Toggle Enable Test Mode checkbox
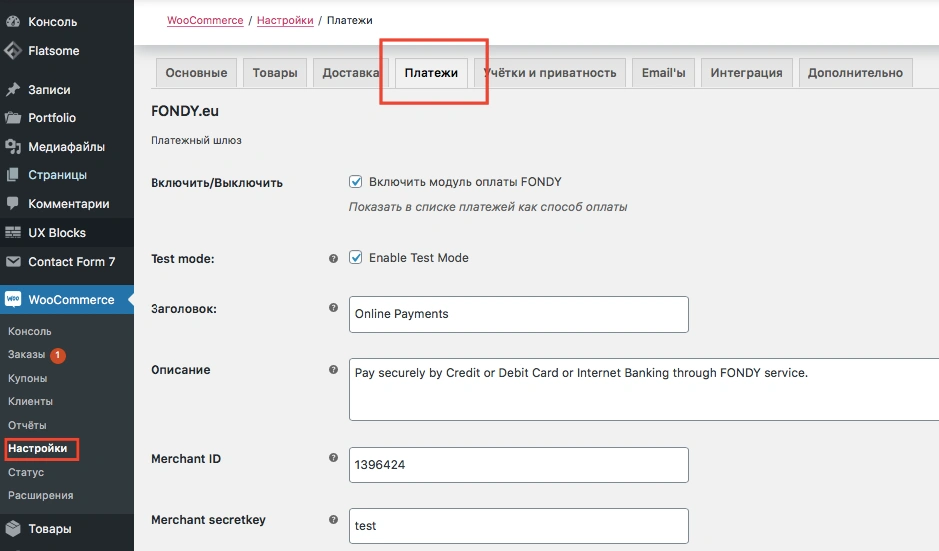 pos(356,258)
